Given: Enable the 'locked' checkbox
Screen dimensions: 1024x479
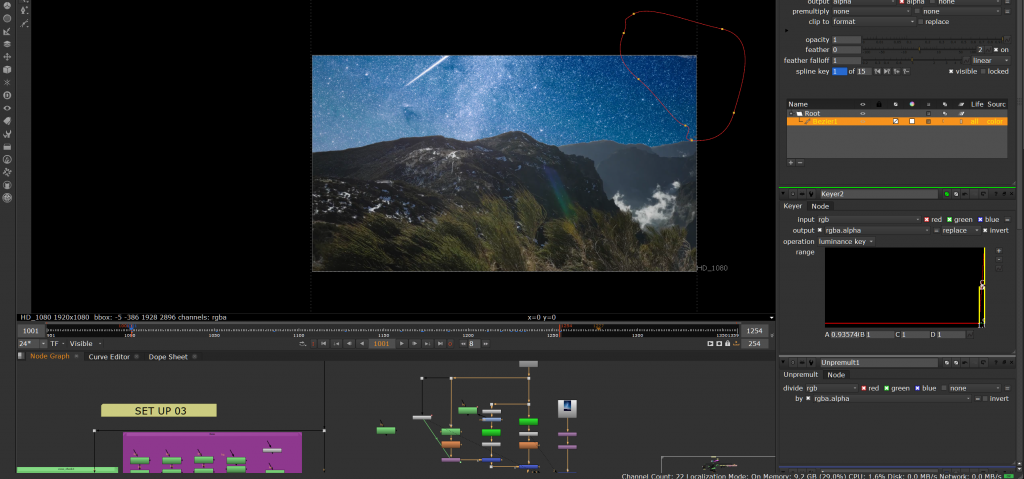Looking at the screenshot, I should (983, 71).
